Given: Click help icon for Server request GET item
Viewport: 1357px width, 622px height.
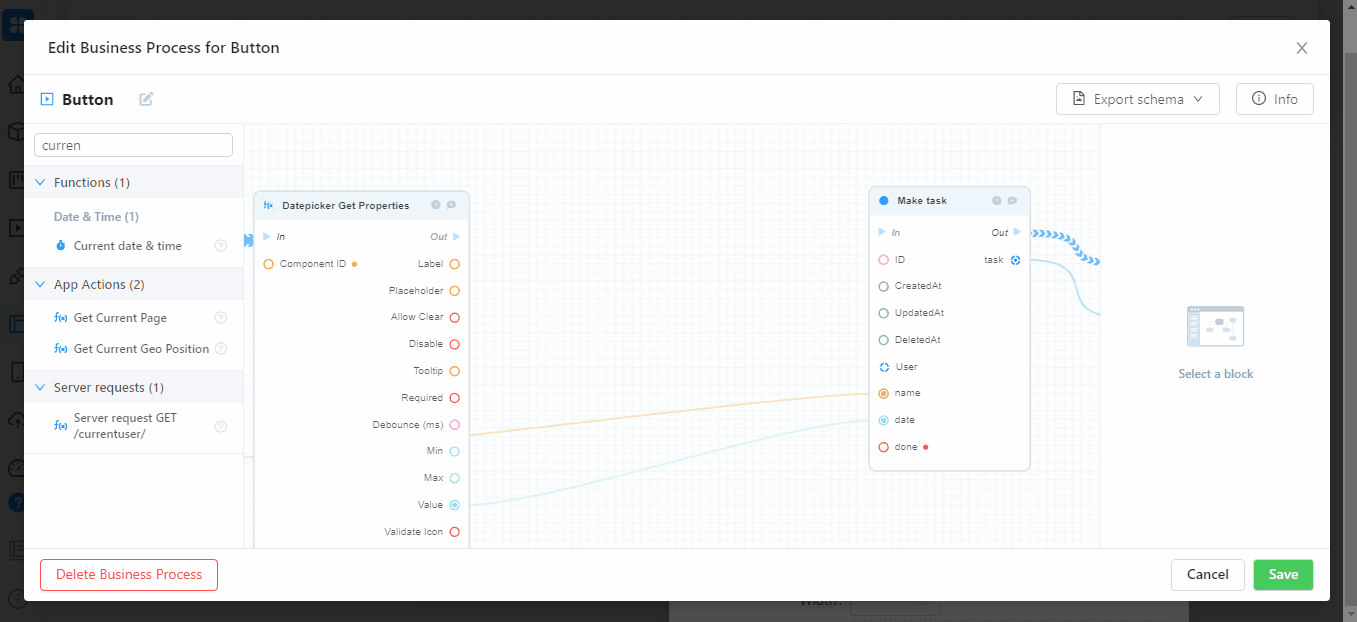Looking at the screenshot, I should [x=221, y=426].
